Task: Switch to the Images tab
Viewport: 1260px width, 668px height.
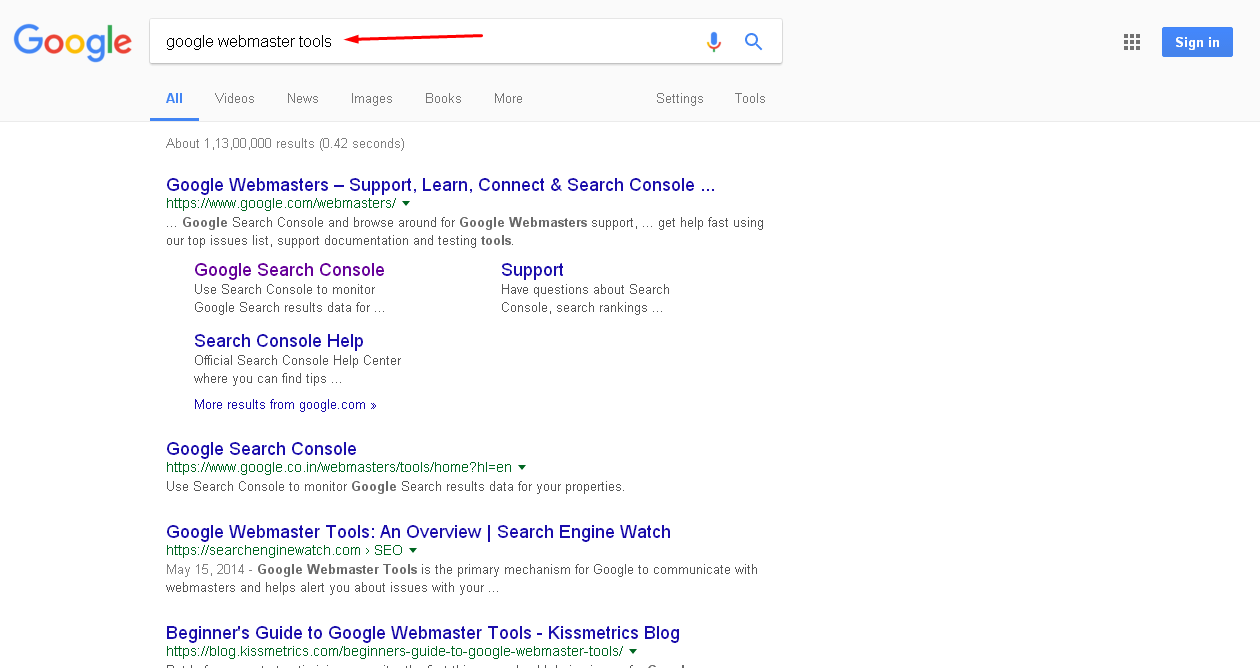Action: (372, 99)
